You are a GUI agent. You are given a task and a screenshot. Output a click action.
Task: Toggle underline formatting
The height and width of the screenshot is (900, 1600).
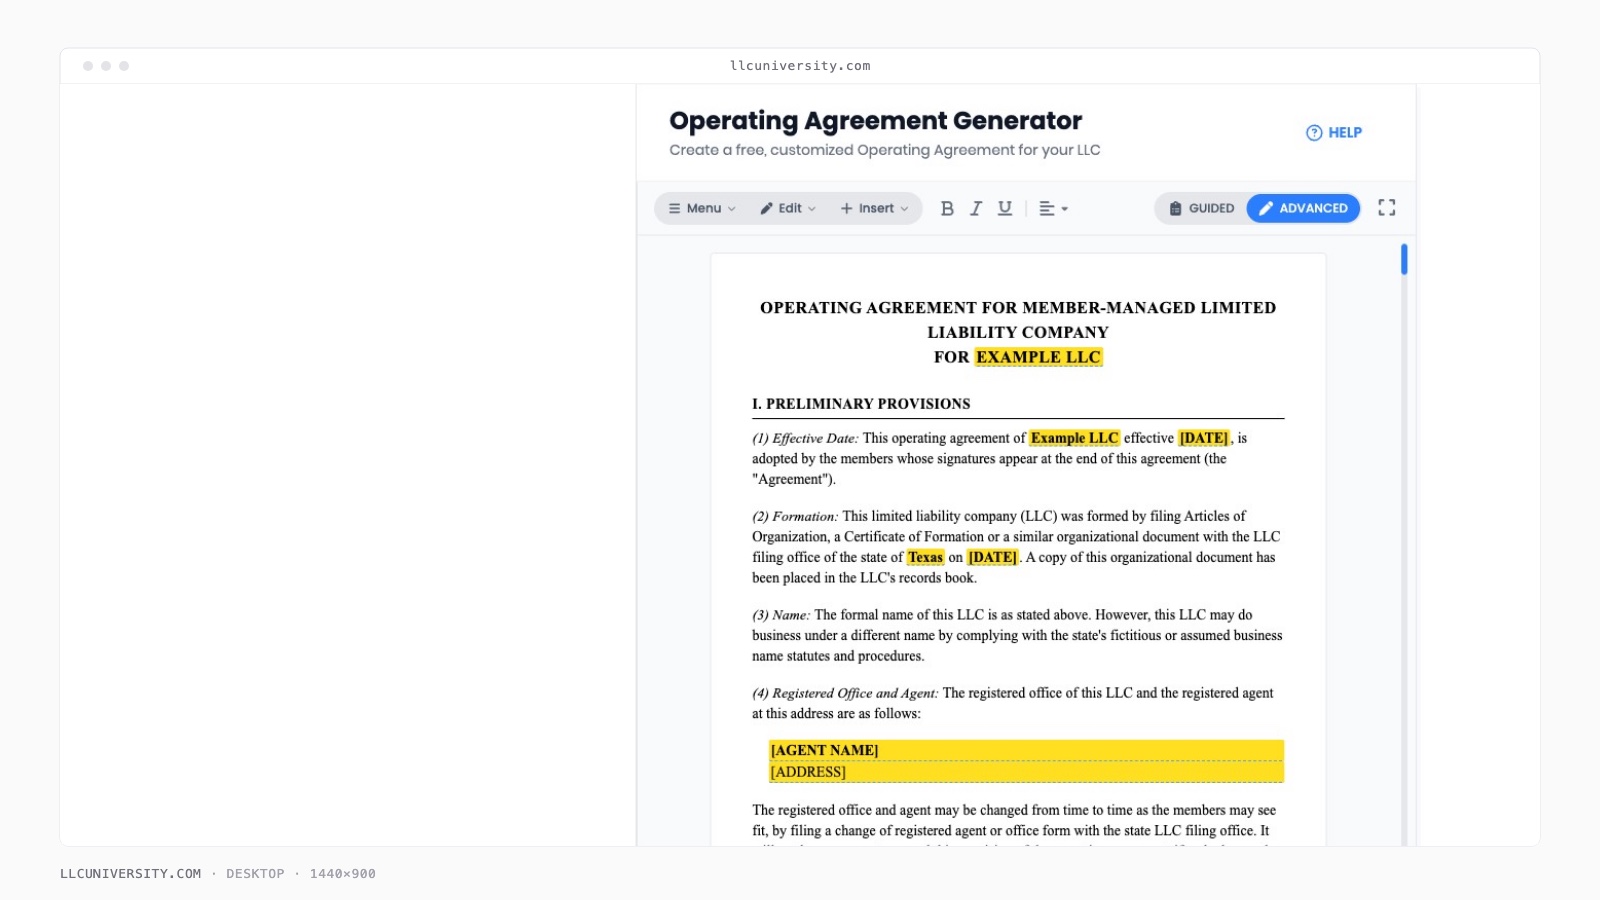[1005, 208]
